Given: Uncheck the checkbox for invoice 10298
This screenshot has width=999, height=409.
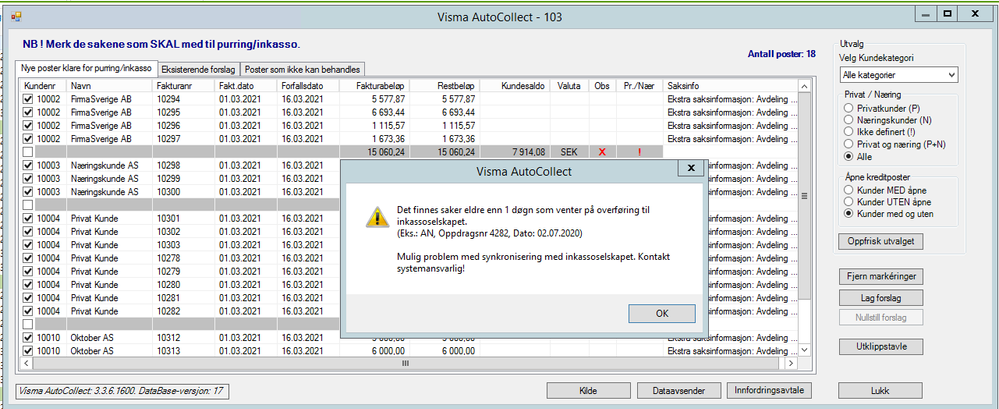Looking at the screenshot, I should click(27, 165).
